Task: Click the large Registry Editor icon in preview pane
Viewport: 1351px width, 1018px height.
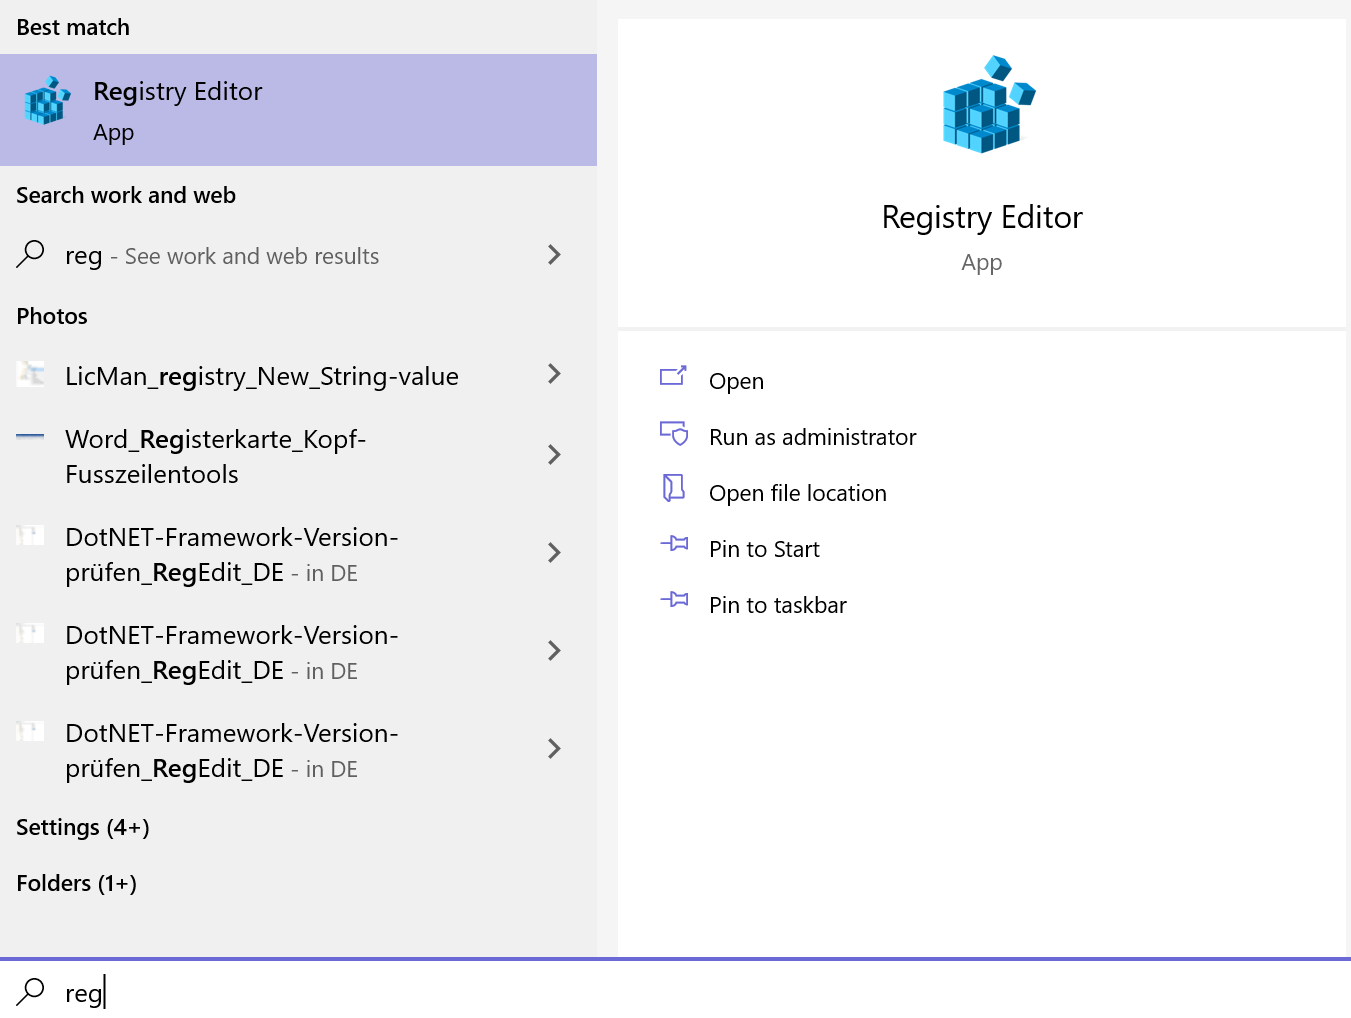Action: click(x=988, y=104)
